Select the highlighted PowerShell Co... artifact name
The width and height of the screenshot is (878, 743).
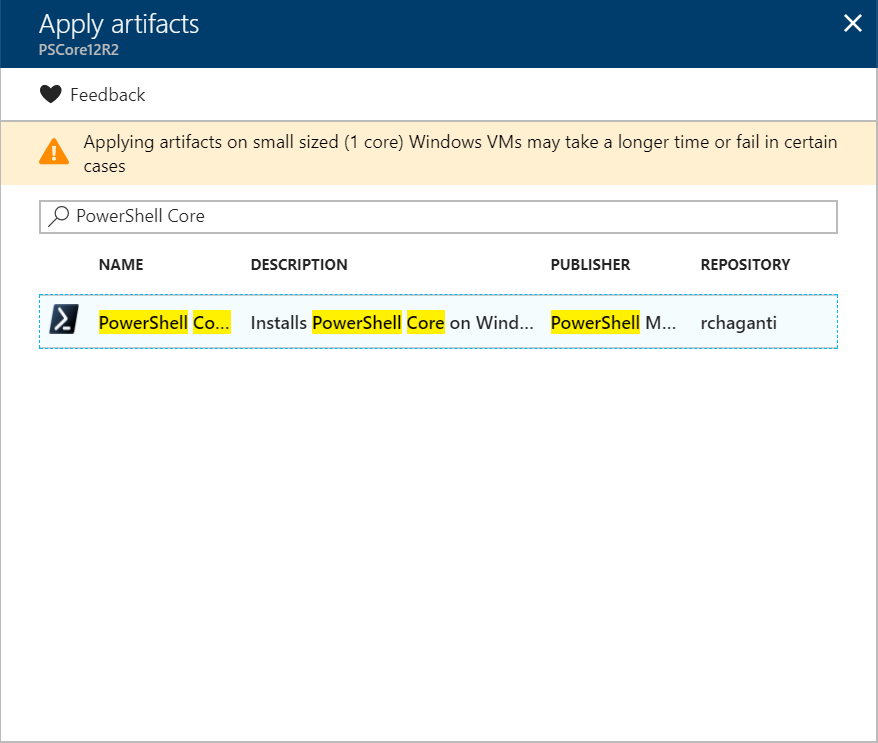(164, 323)
